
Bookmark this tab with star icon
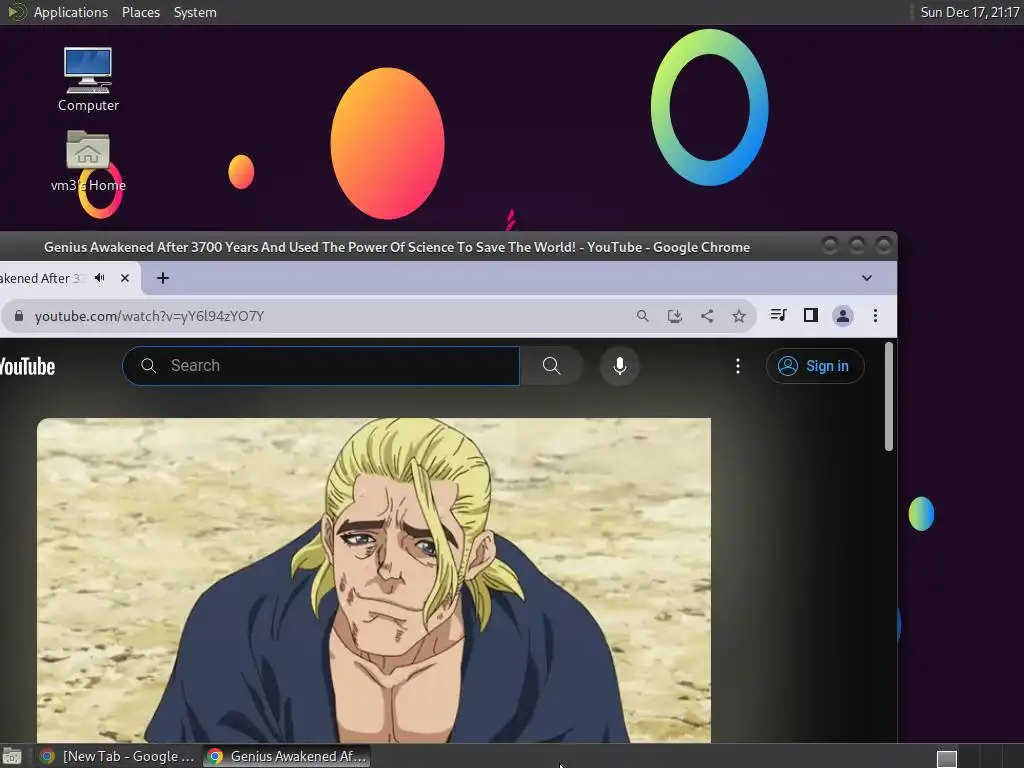point(739,316)
